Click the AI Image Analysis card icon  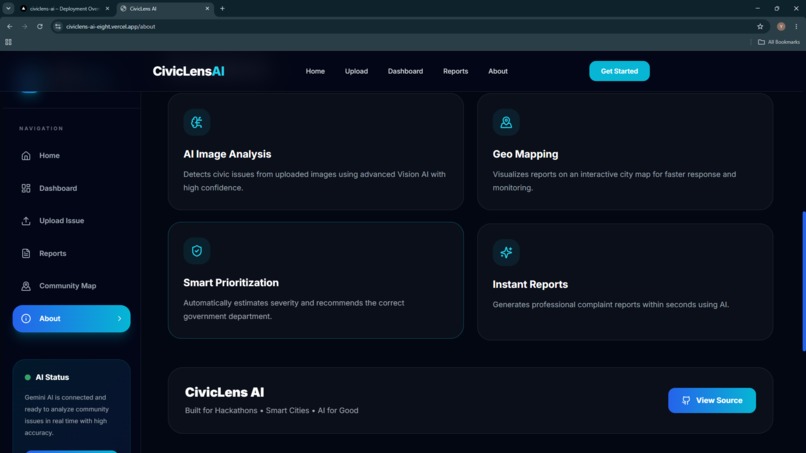click(197, 122)
